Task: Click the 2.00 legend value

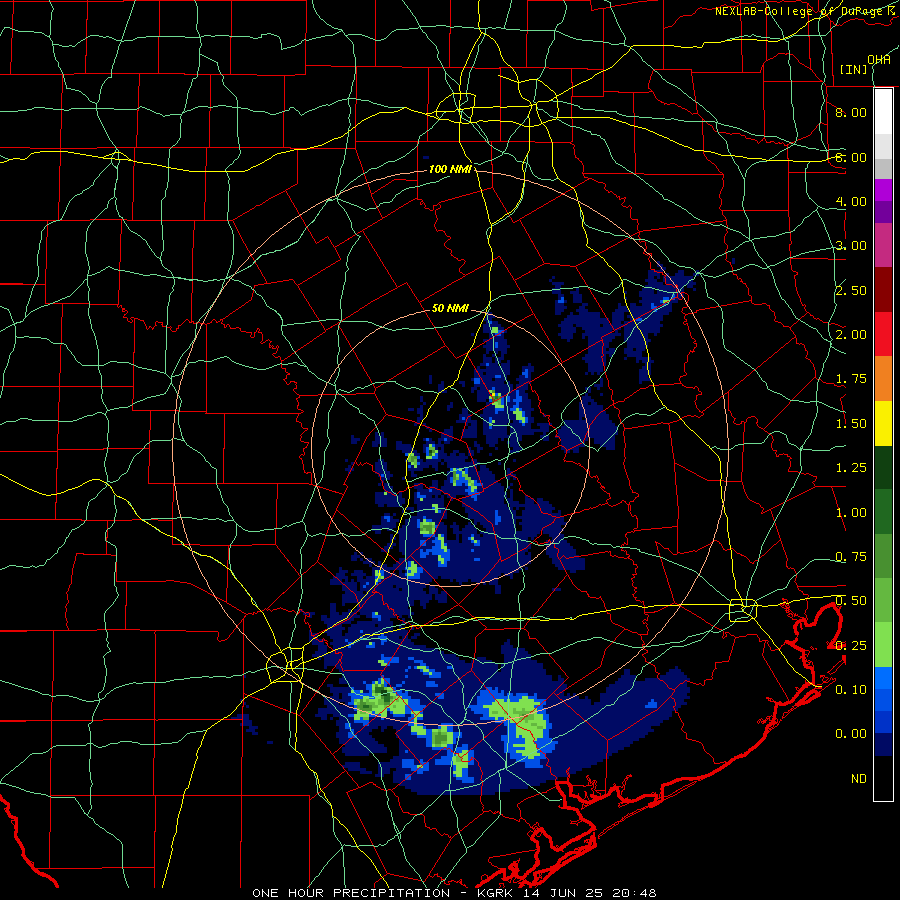Action: pos(851,335)
